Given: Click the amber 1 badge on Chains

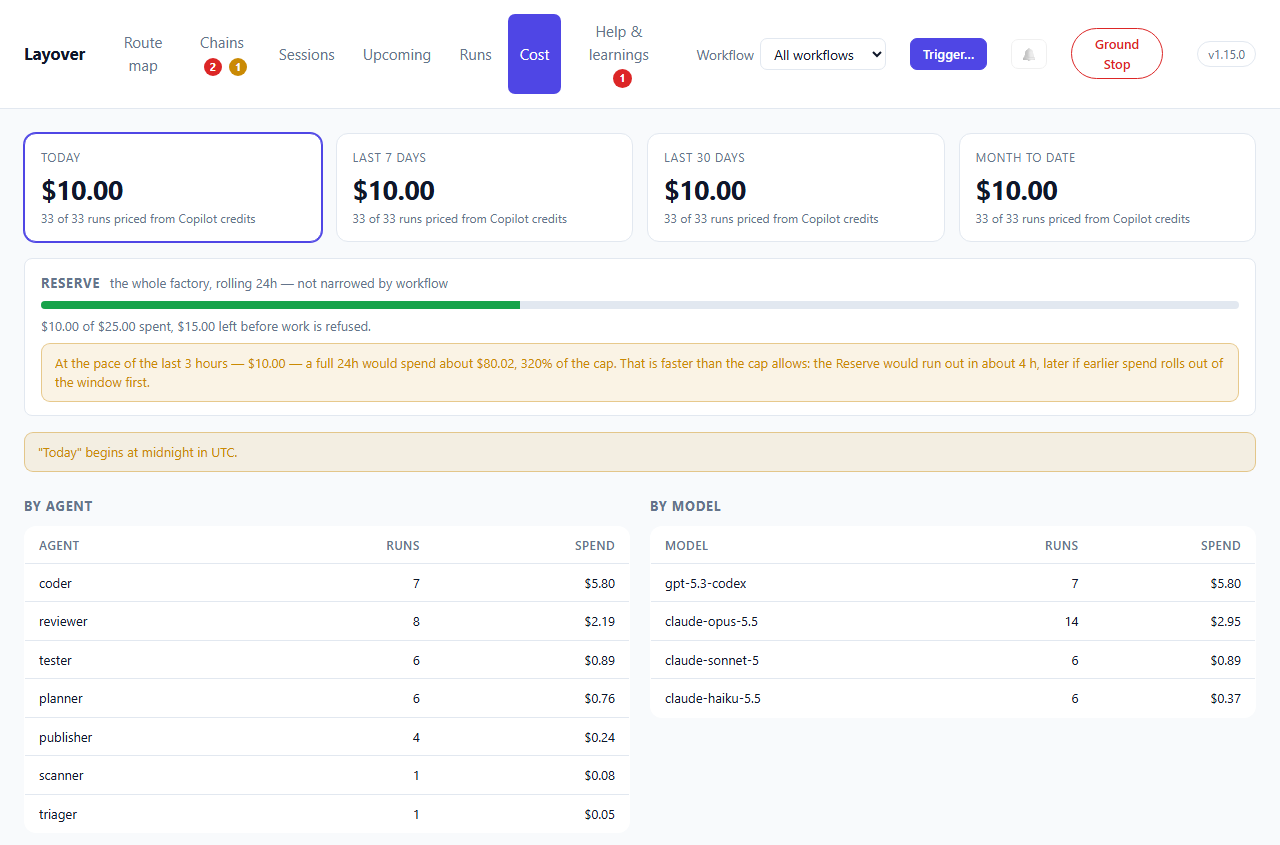Looking at the screenshot, I should tap(238, 67).
